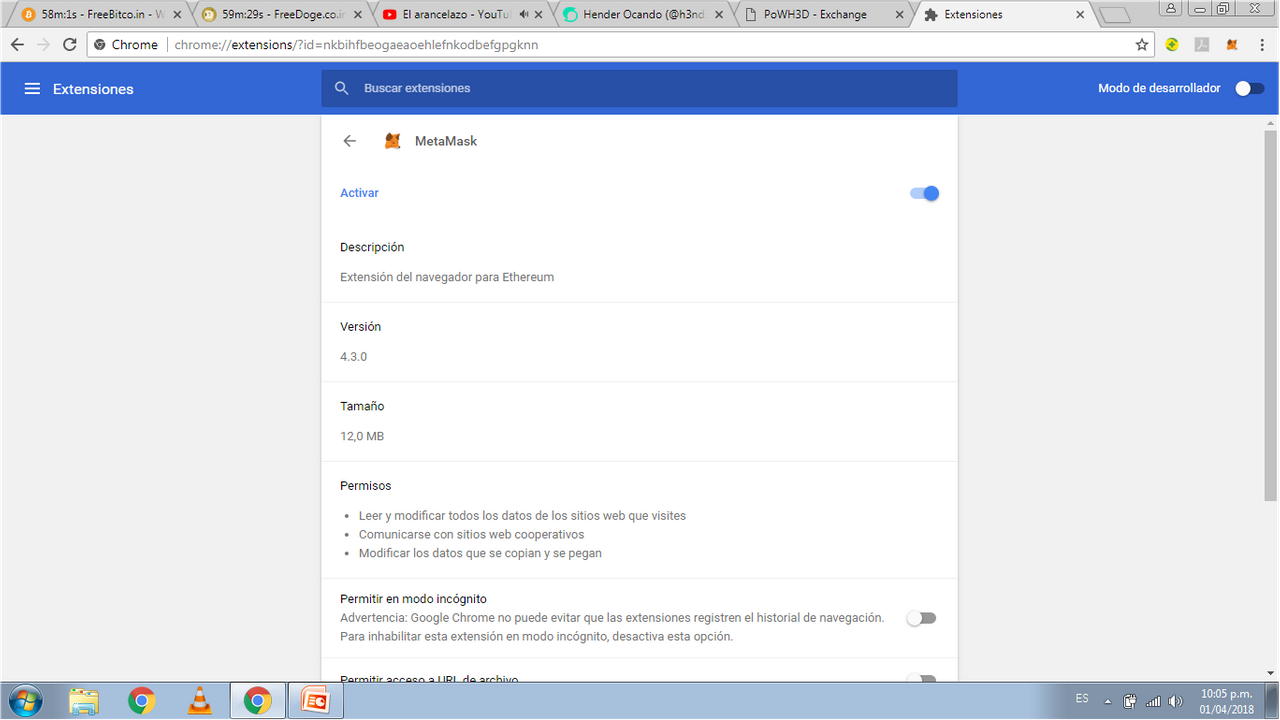Viewport: 1280px width, 720px height.
Task: Click the power status tray icon
Action: pos(1130,700)
